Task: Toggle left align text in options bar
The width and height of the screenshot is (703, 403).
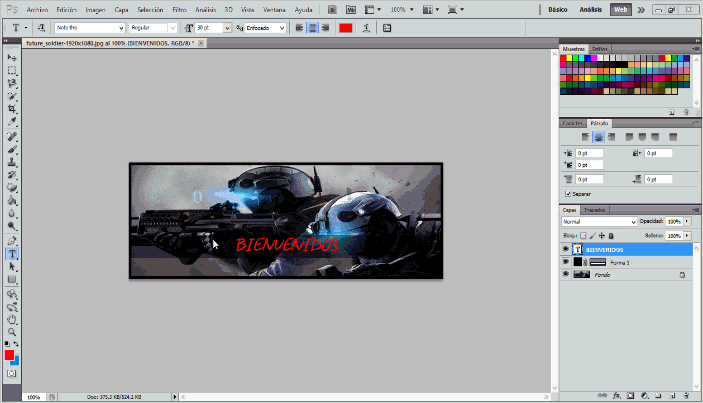Action: (299, 28)
